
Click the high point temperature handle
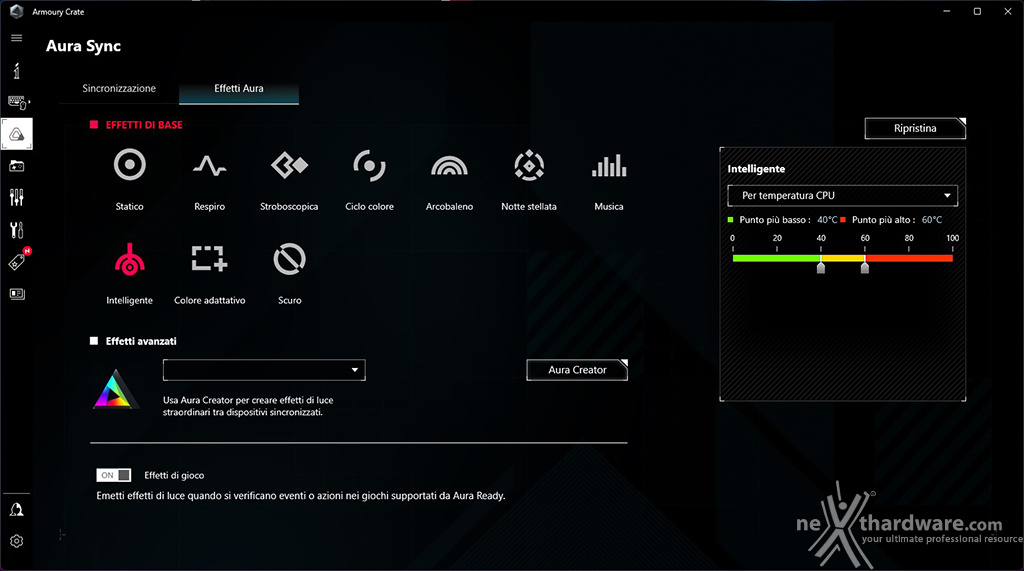pyautogui.click(x=865, y=267)
